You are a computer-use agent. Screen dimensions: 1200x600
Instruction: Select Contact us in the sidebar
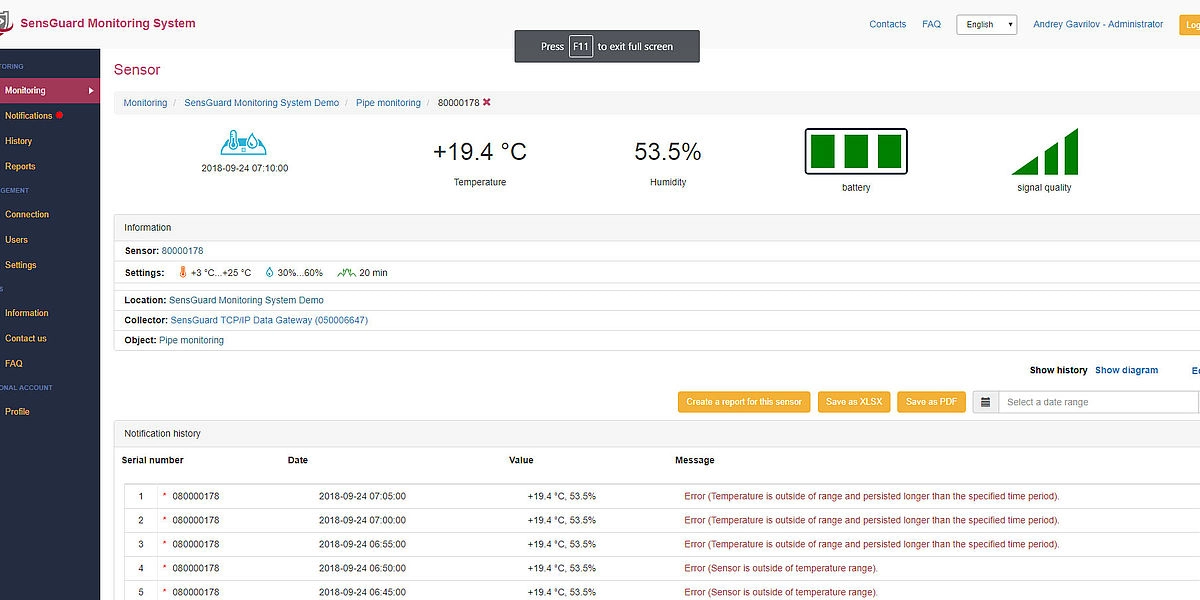pyautogui.click(x=26, y=338)
